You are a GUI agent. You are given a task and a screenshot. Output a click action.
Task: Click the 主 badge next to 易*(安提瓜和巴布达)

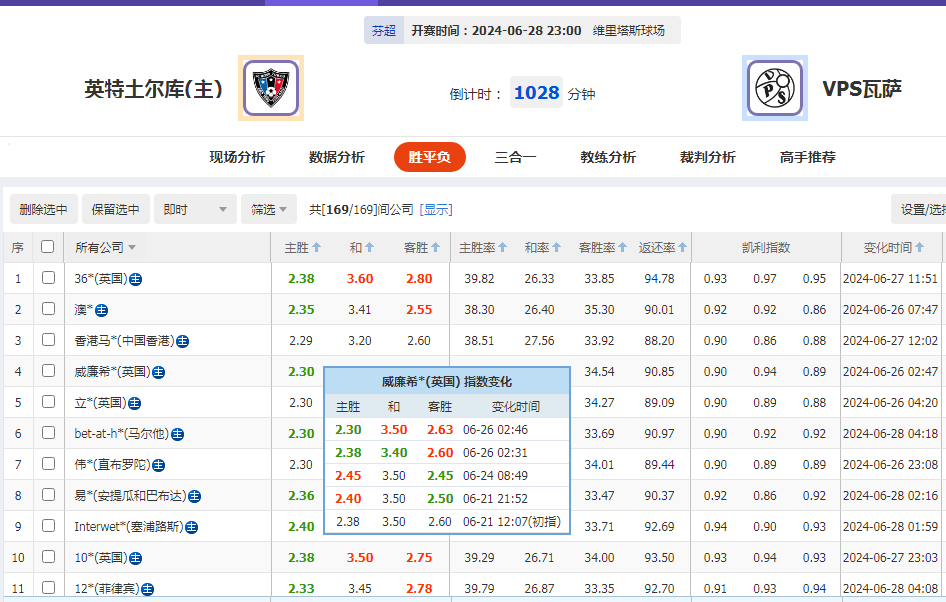click(192, 495)
